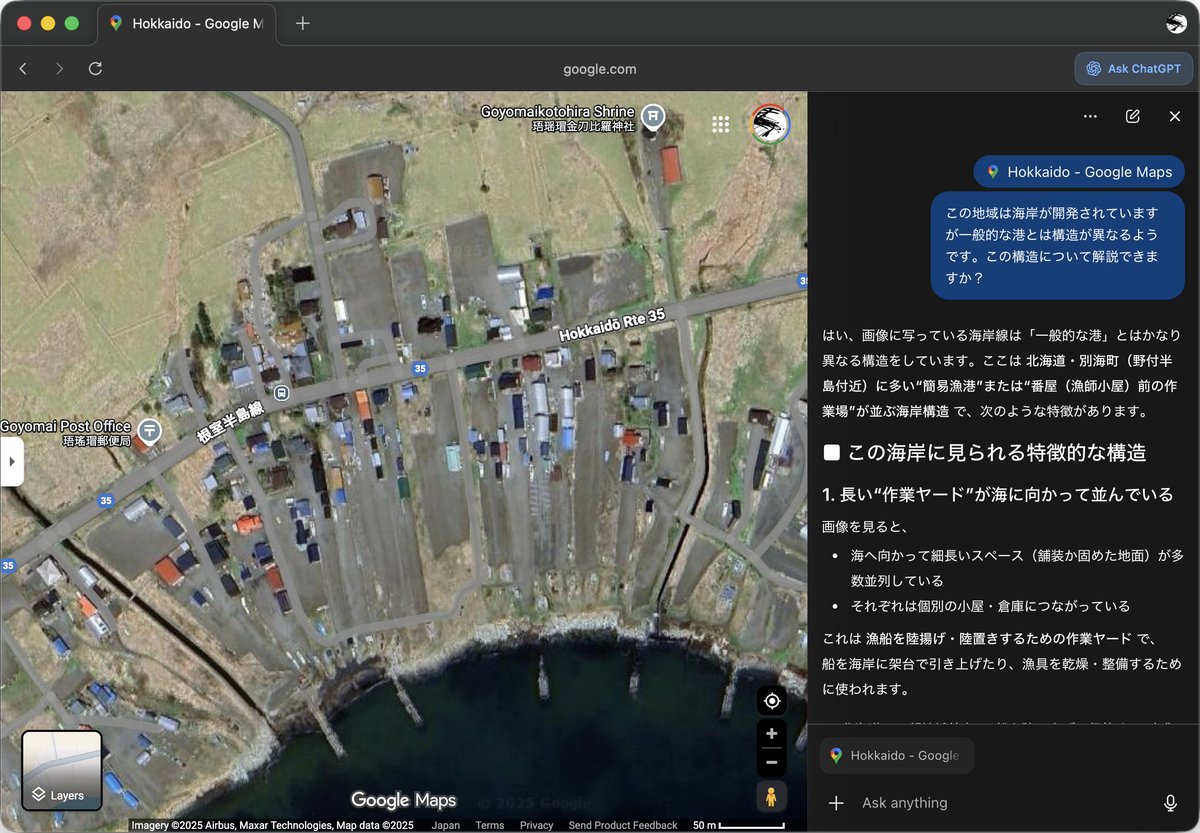The height and width of the screenshot is (833, 1200).
Task: Click the google.com address bar
Action: pos(600,69)
